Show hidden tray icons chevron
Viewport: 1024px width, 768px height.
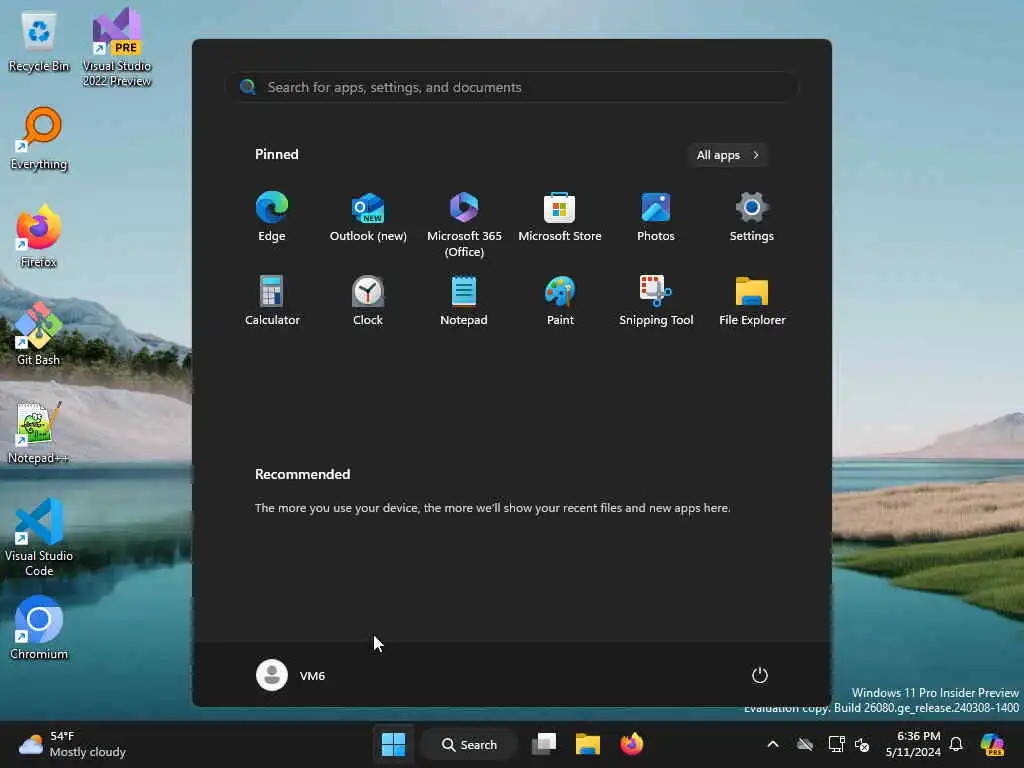click(773, 744)
